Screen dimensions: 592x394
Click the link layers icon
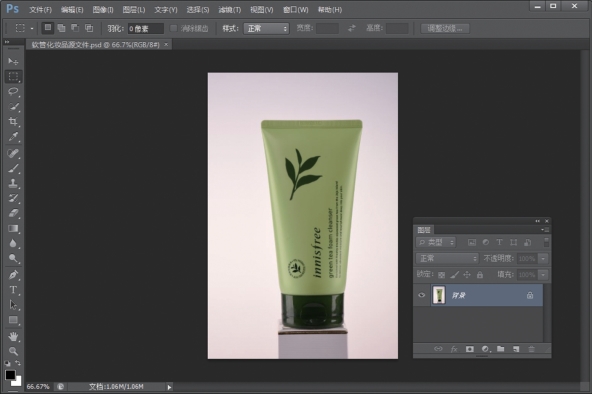pyautogui.click(x=438, y=349)
